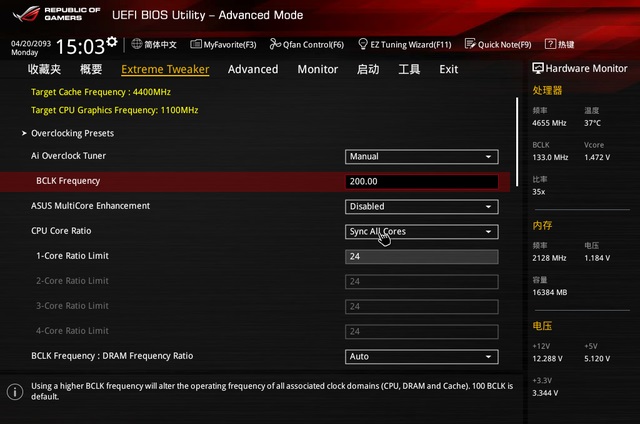The width and height of the screenshot is (640, 424).
Task: Click EZ Tuning Wizard(F11) label
Action: pyautogui.click(x=411, y=44)
